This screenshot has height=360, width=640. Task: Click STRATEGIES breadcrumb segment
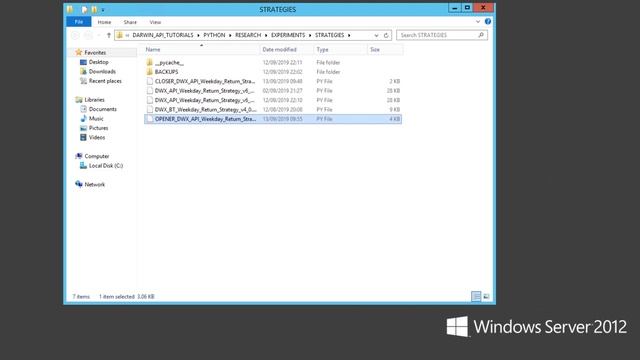pyautogui.click(x=329, y=35)
